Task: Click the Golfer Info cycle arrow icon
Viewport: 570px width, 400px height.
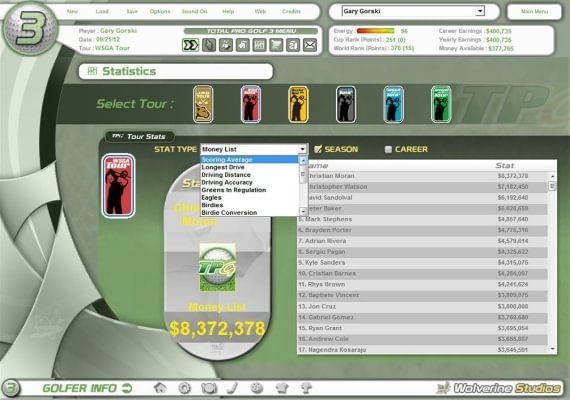Action: (x=127, y=388)
